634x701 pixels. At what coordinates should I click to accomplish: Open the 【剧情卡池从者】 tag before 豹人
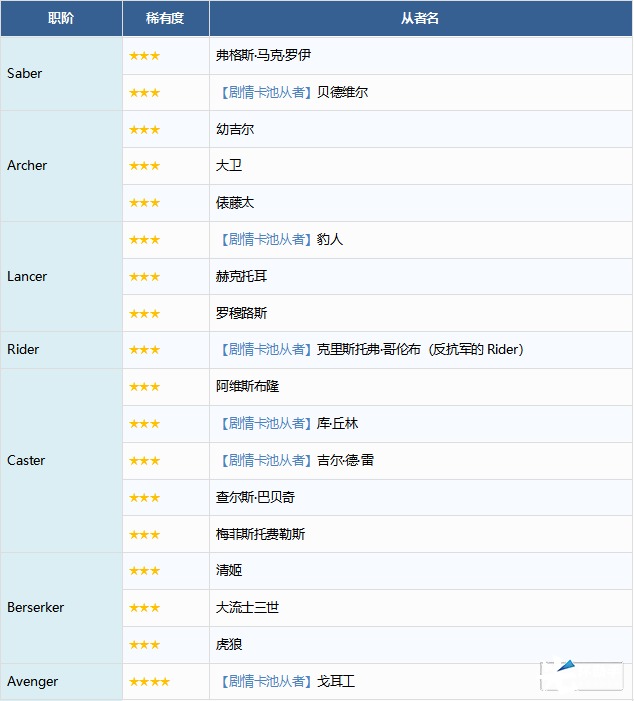pyautogui.click(x=265, y=240)
